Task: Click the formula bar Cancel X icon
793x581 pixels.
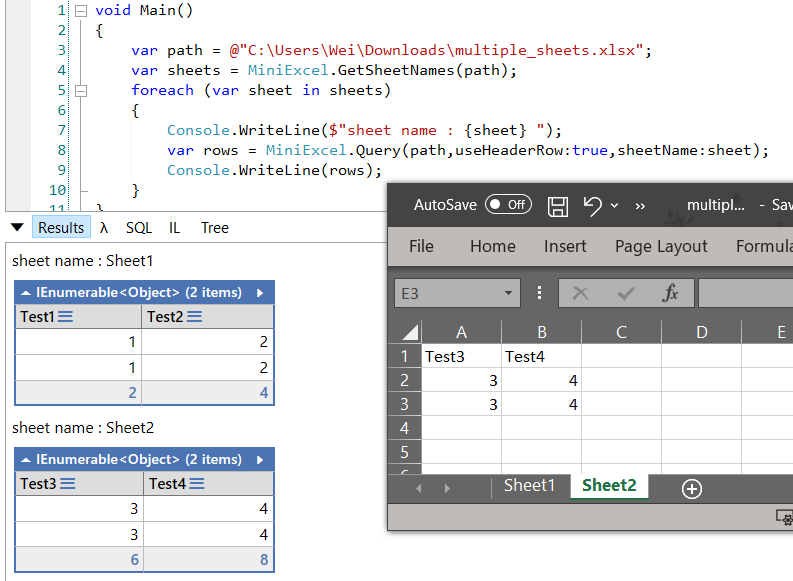Action: tap(580, 293)
